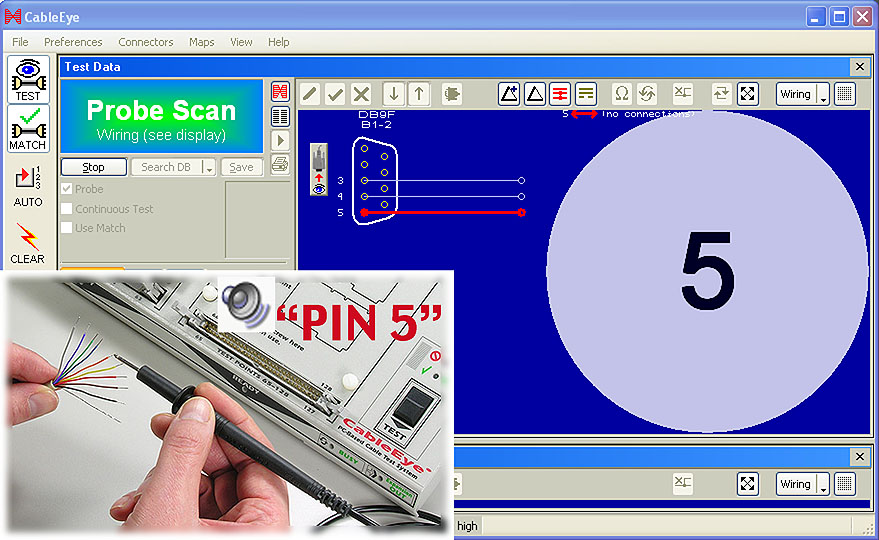Enable the Use Match checkbox
The width and height of the screenshot is (879, 540).
(x=67, y=228)
